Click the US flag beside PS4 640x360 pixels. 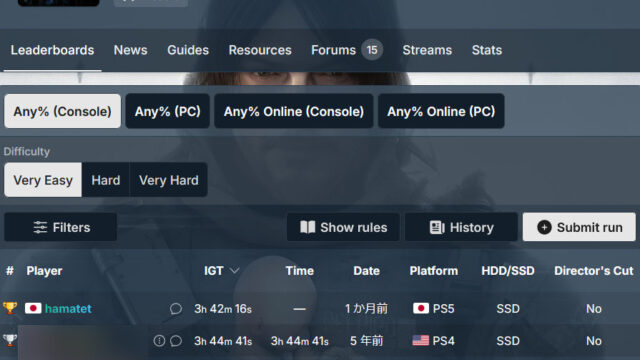tap(421, 340)
